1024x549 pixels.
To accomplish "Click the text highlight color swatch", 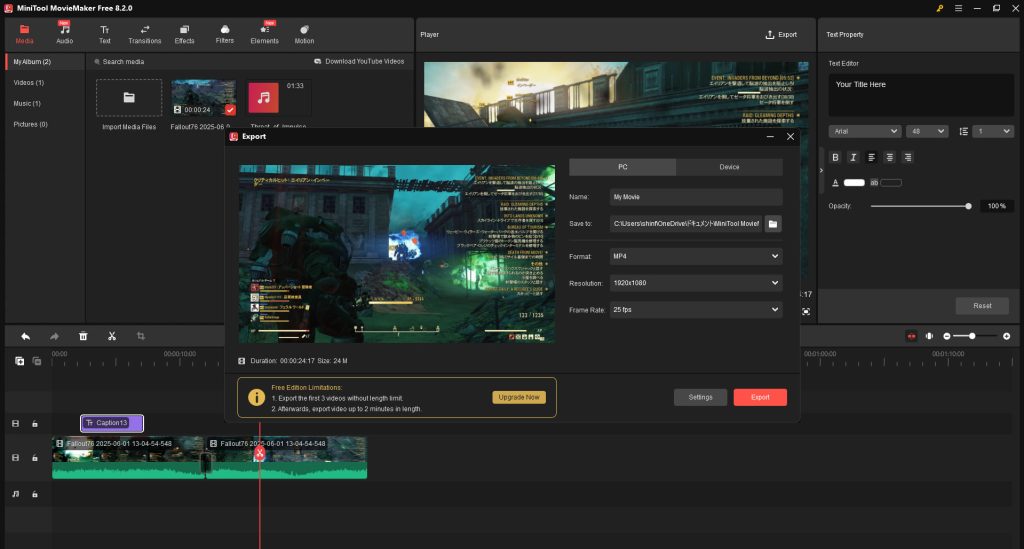I will coord(891,183).
